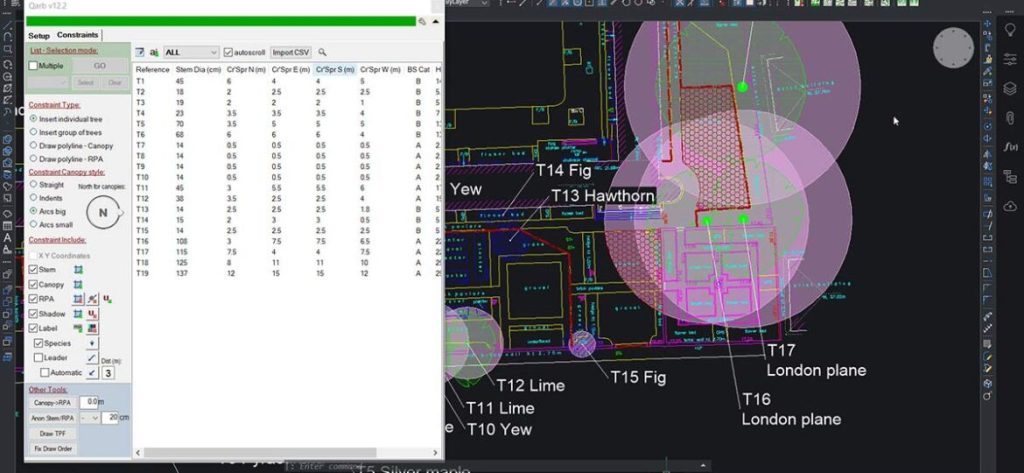
Task: Click the red U icon in RPA row
Action: tap(107, 299)
